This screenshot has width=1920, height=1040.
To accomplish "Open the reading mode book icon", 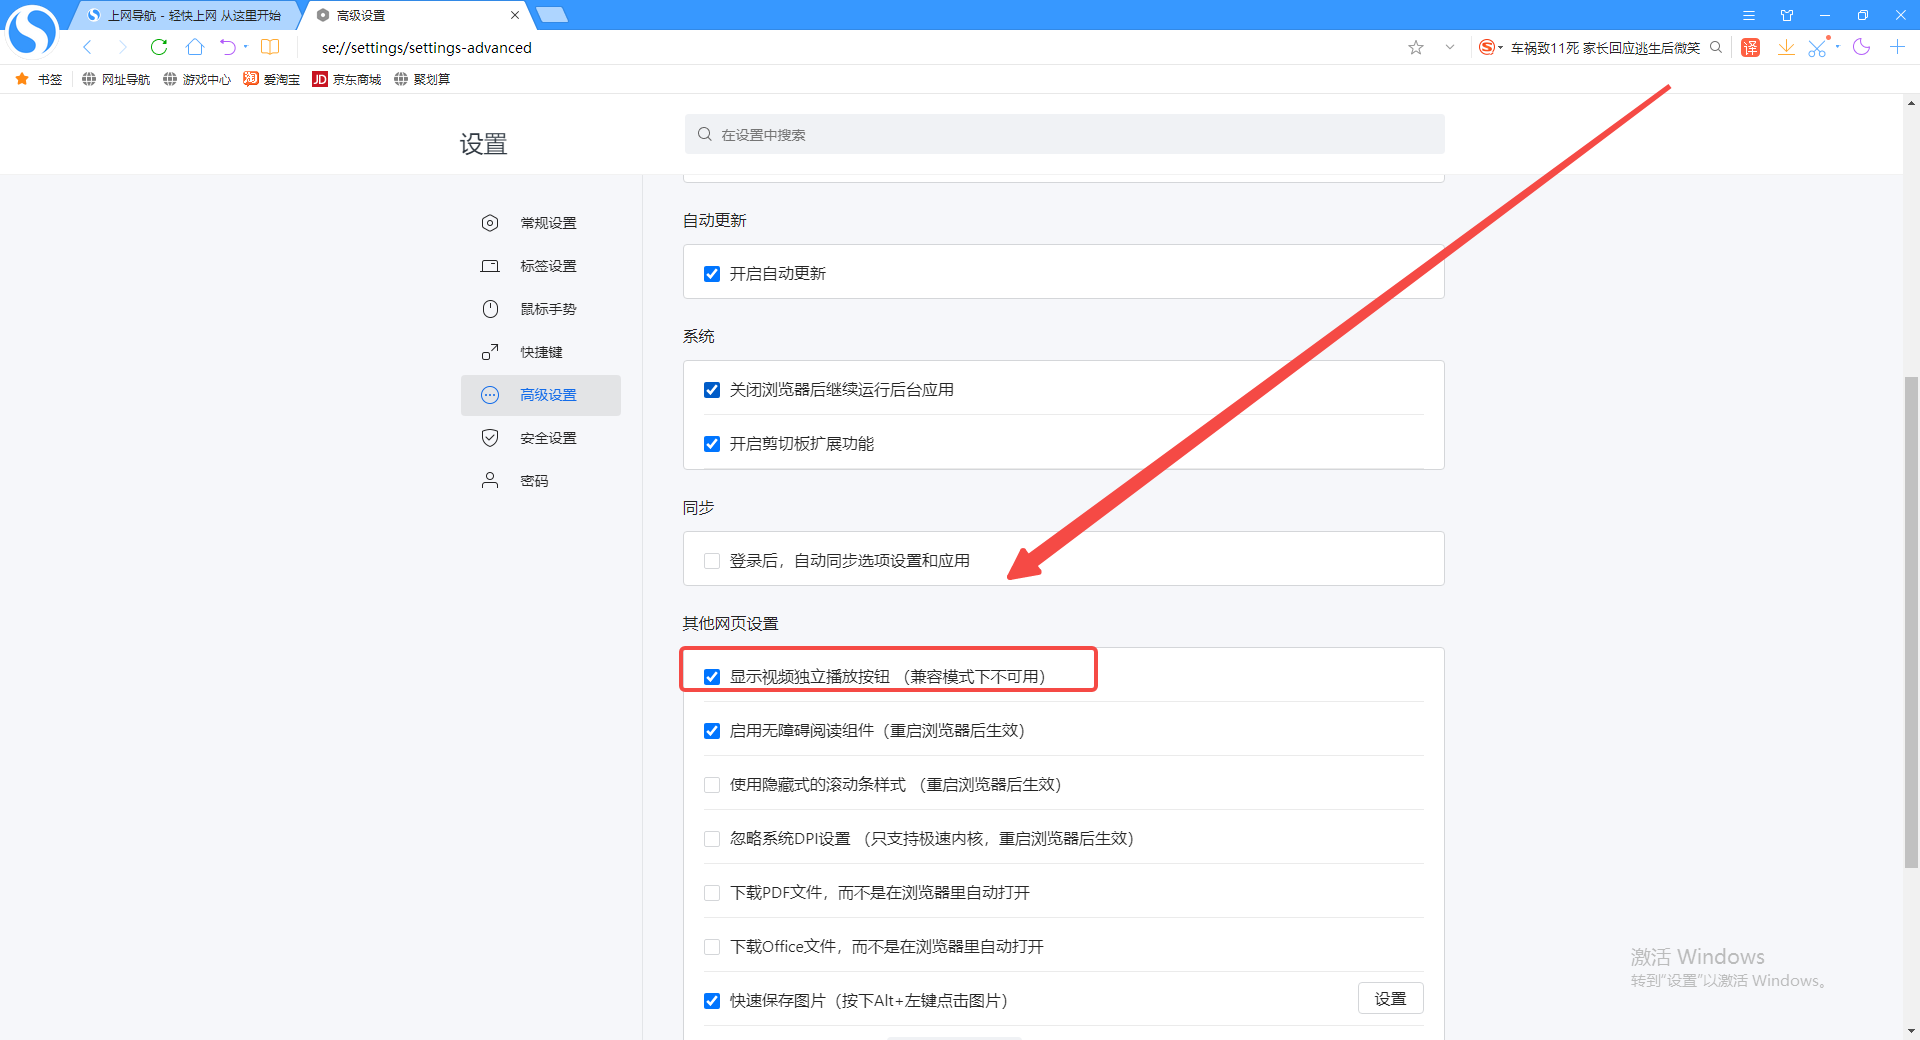I will 270,47.
